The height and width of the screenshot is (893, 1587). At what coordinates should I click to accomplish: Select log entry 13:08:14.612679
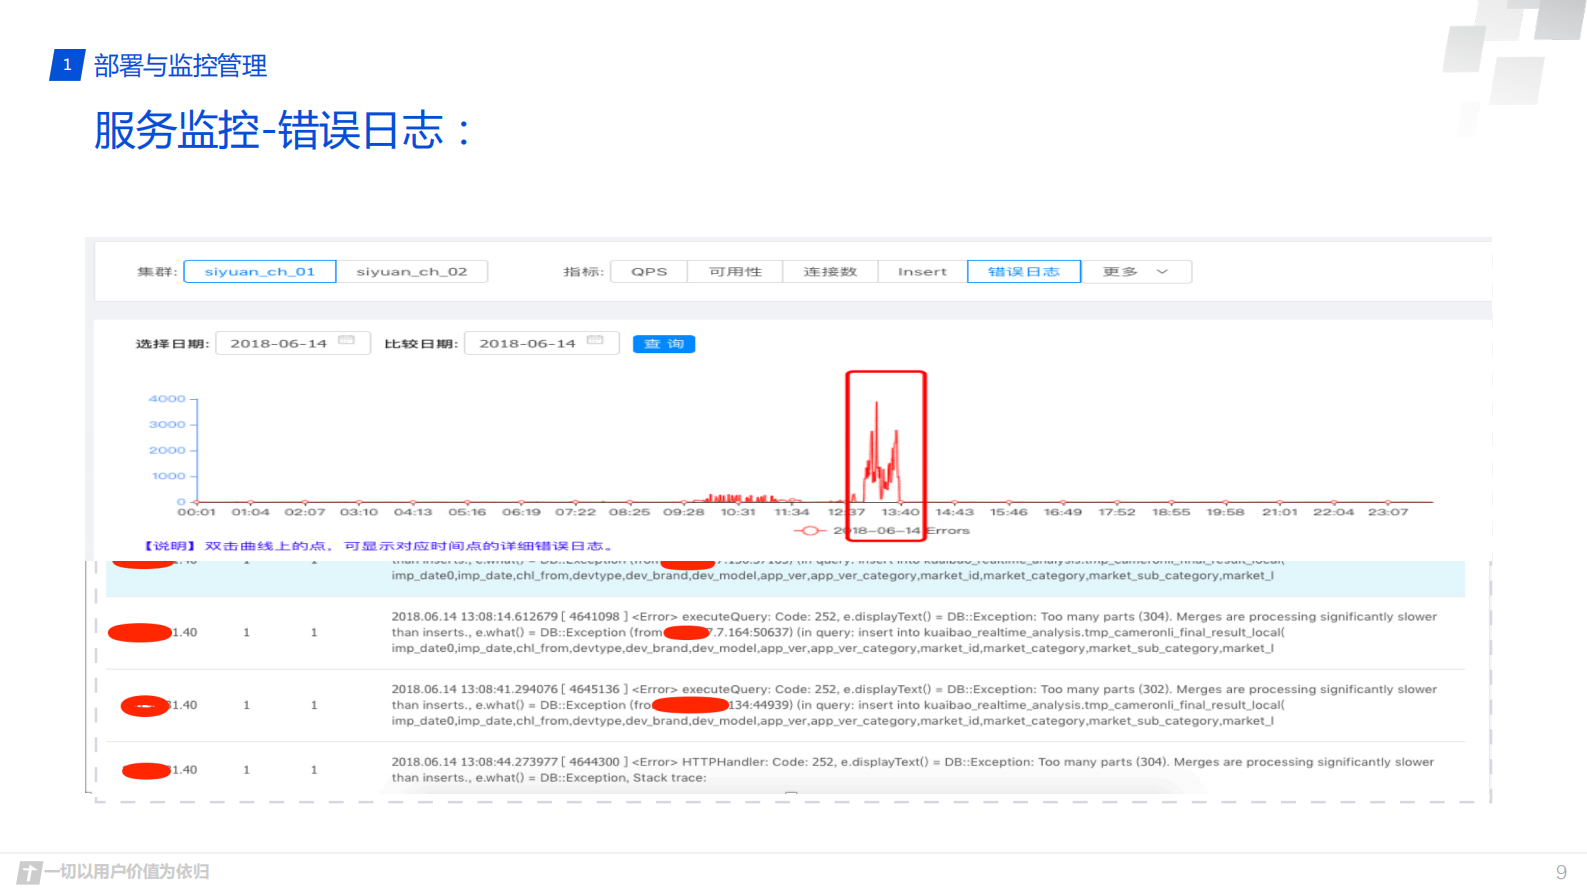[x=785, y=632]
